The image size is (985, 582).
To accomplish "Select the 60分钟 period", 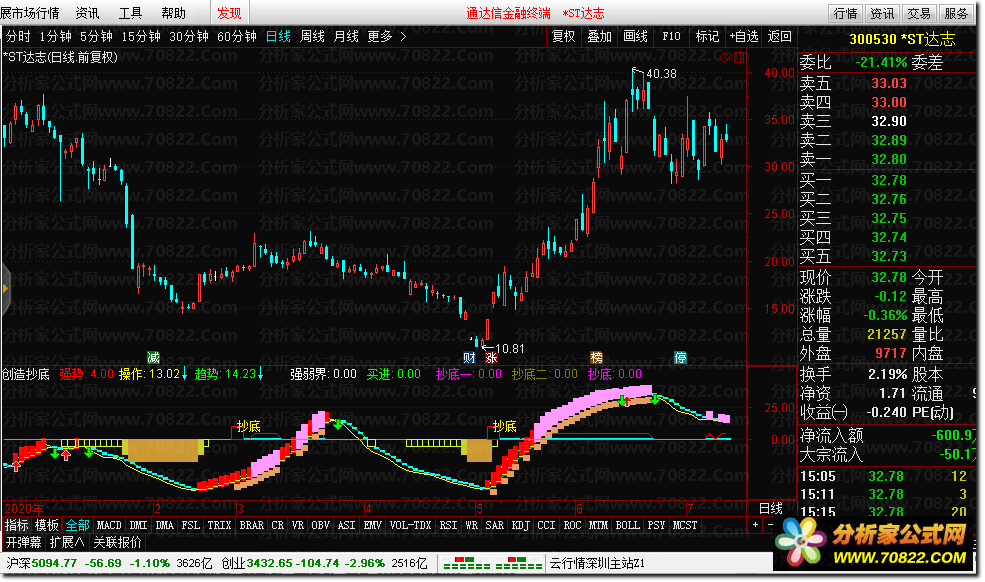I will coord(236,36).
